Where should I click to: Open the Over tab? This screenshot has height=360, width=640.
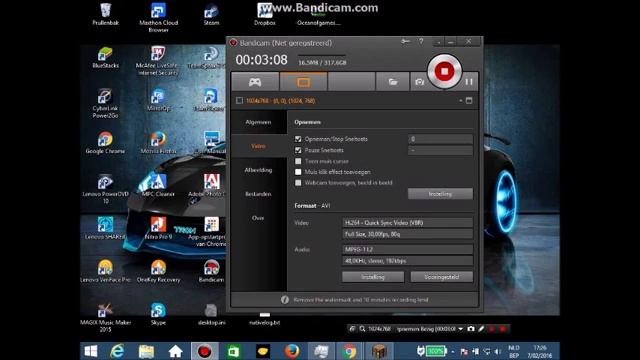tap(258, 218)
